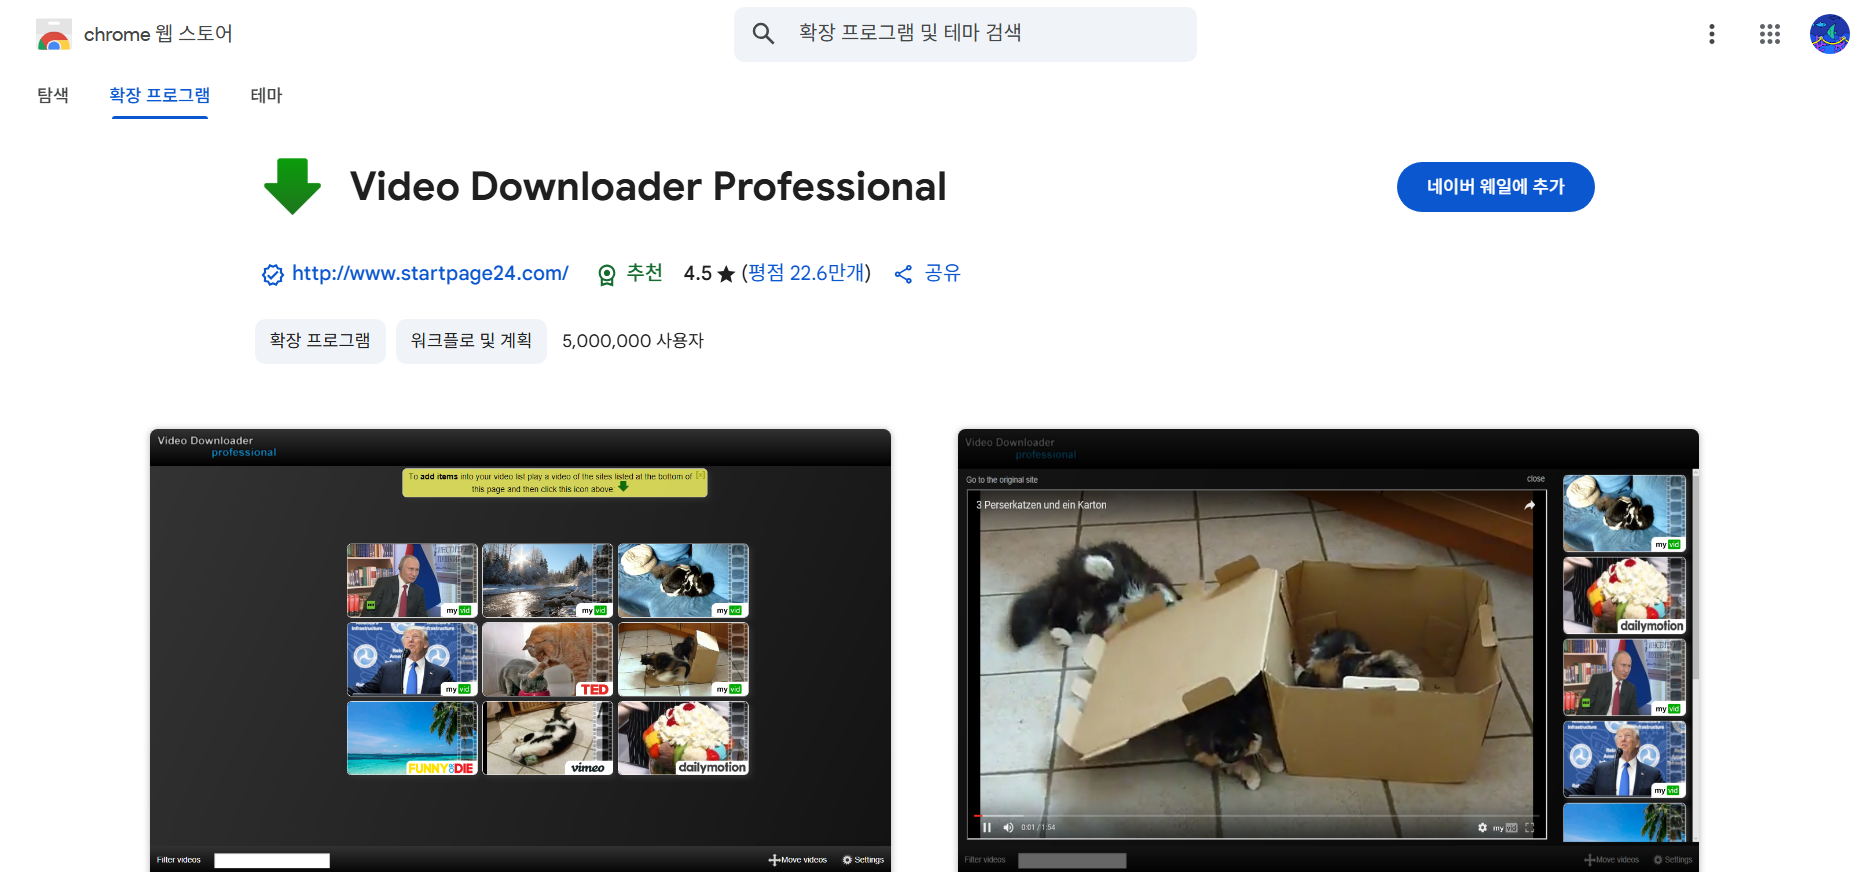Screen dimensions: 1865x872
Task: Open the 평점 22.6만개 ratings link
Action: [807, 273]
